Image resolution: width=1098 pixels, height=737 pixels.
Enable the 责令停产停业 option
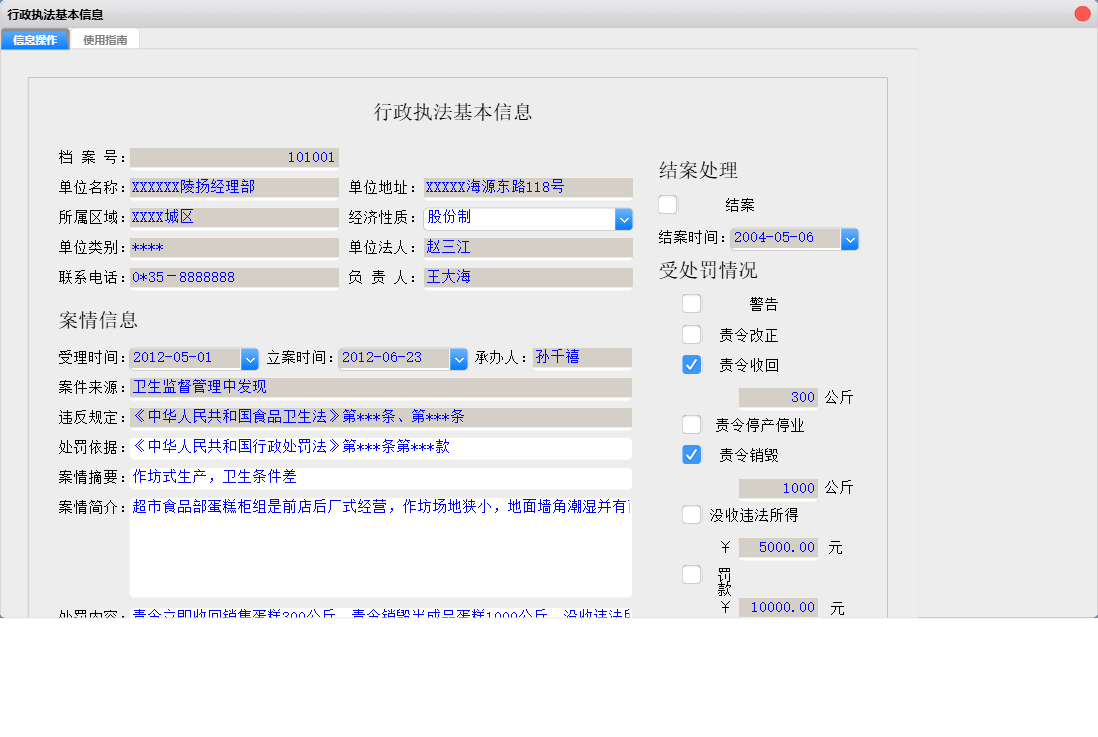691,424
